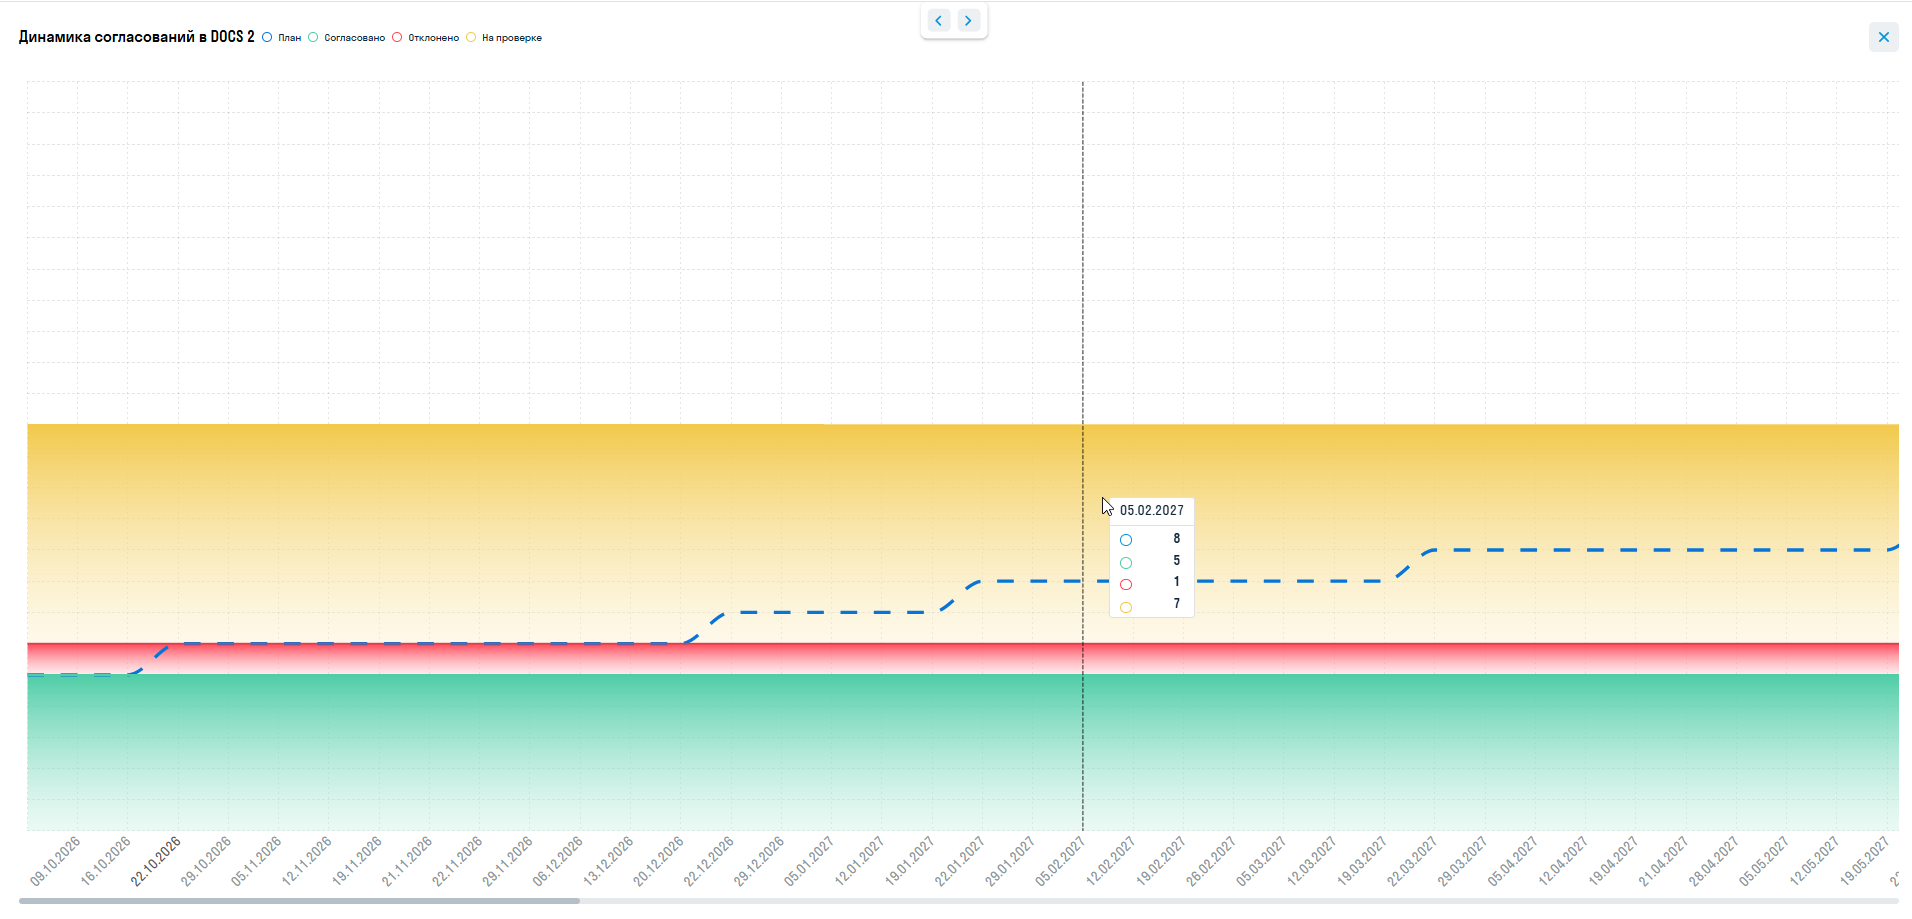The height and width of the screenshot is (919, 1912).
Task: Click the x-axis label 13.12.2026
Action: [608, 861]
